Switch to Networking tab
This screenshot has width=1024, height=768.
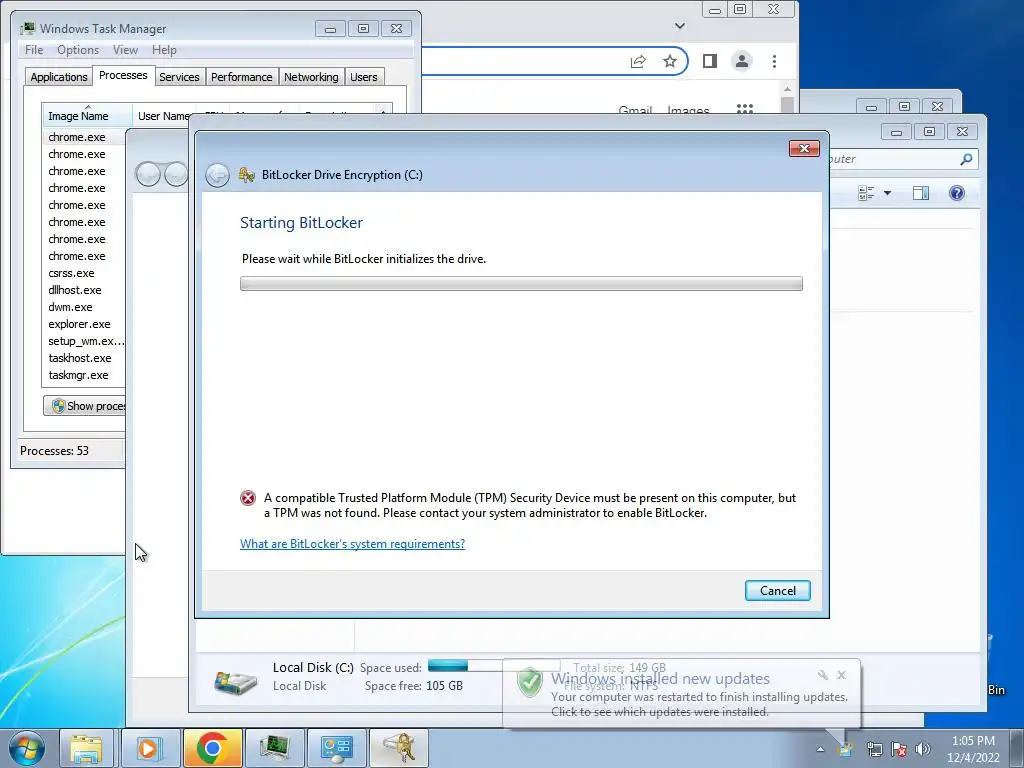[x=311, y=77]
